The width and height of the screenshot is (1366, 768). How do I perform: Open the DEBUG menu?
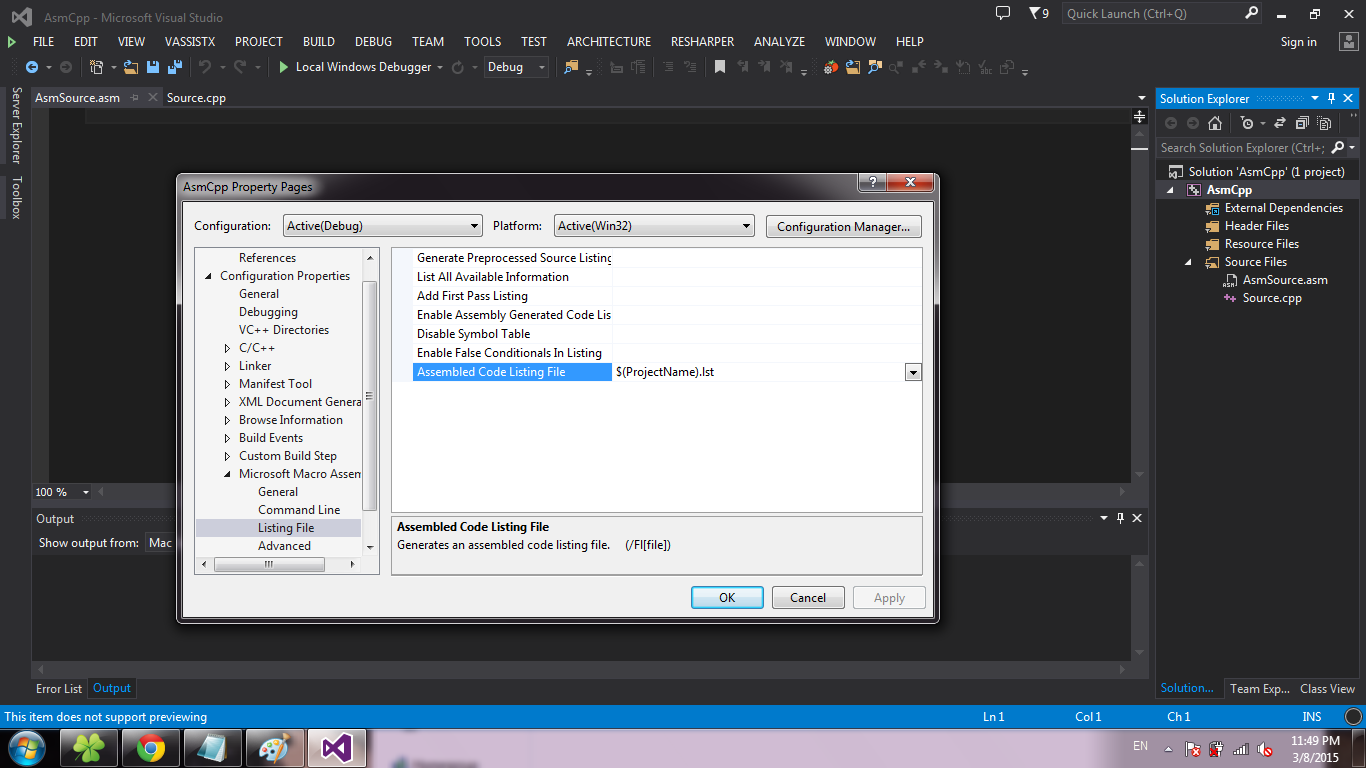point(374,41)
